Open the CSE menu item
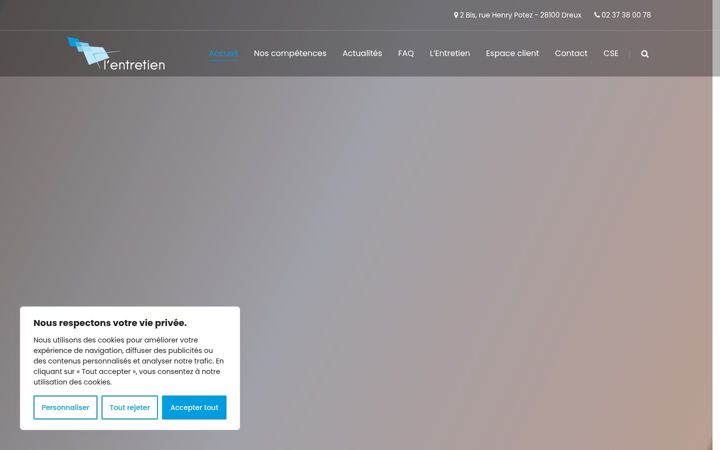The height and width of the screenshot is (450, 720). (610, 53)
